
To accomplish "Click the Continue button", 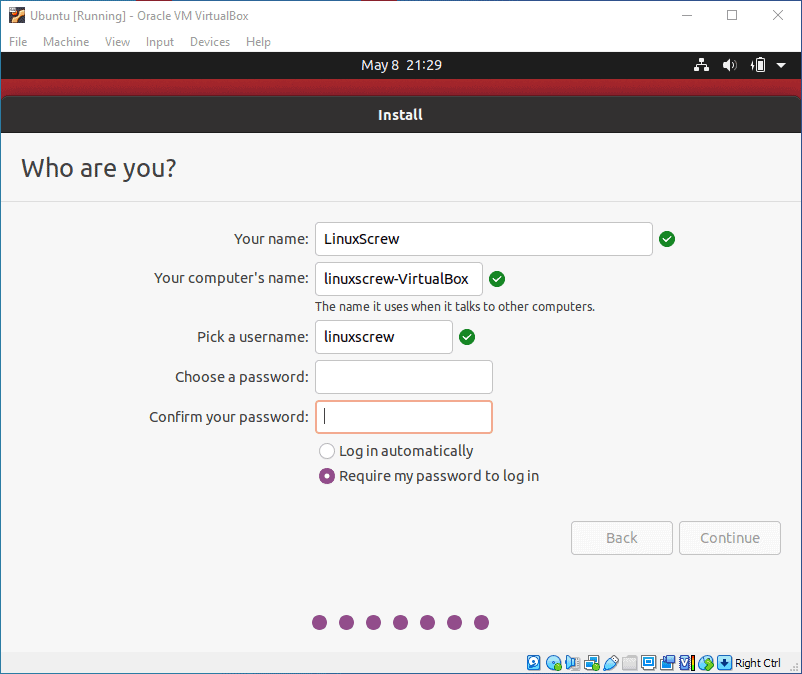I will [729, 538].
